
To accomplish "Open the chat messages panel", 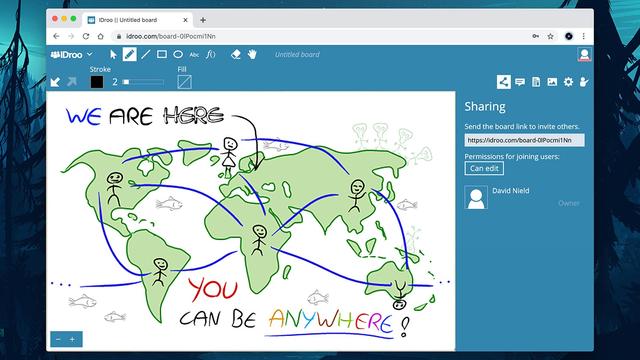I will (x=520, y=82).
